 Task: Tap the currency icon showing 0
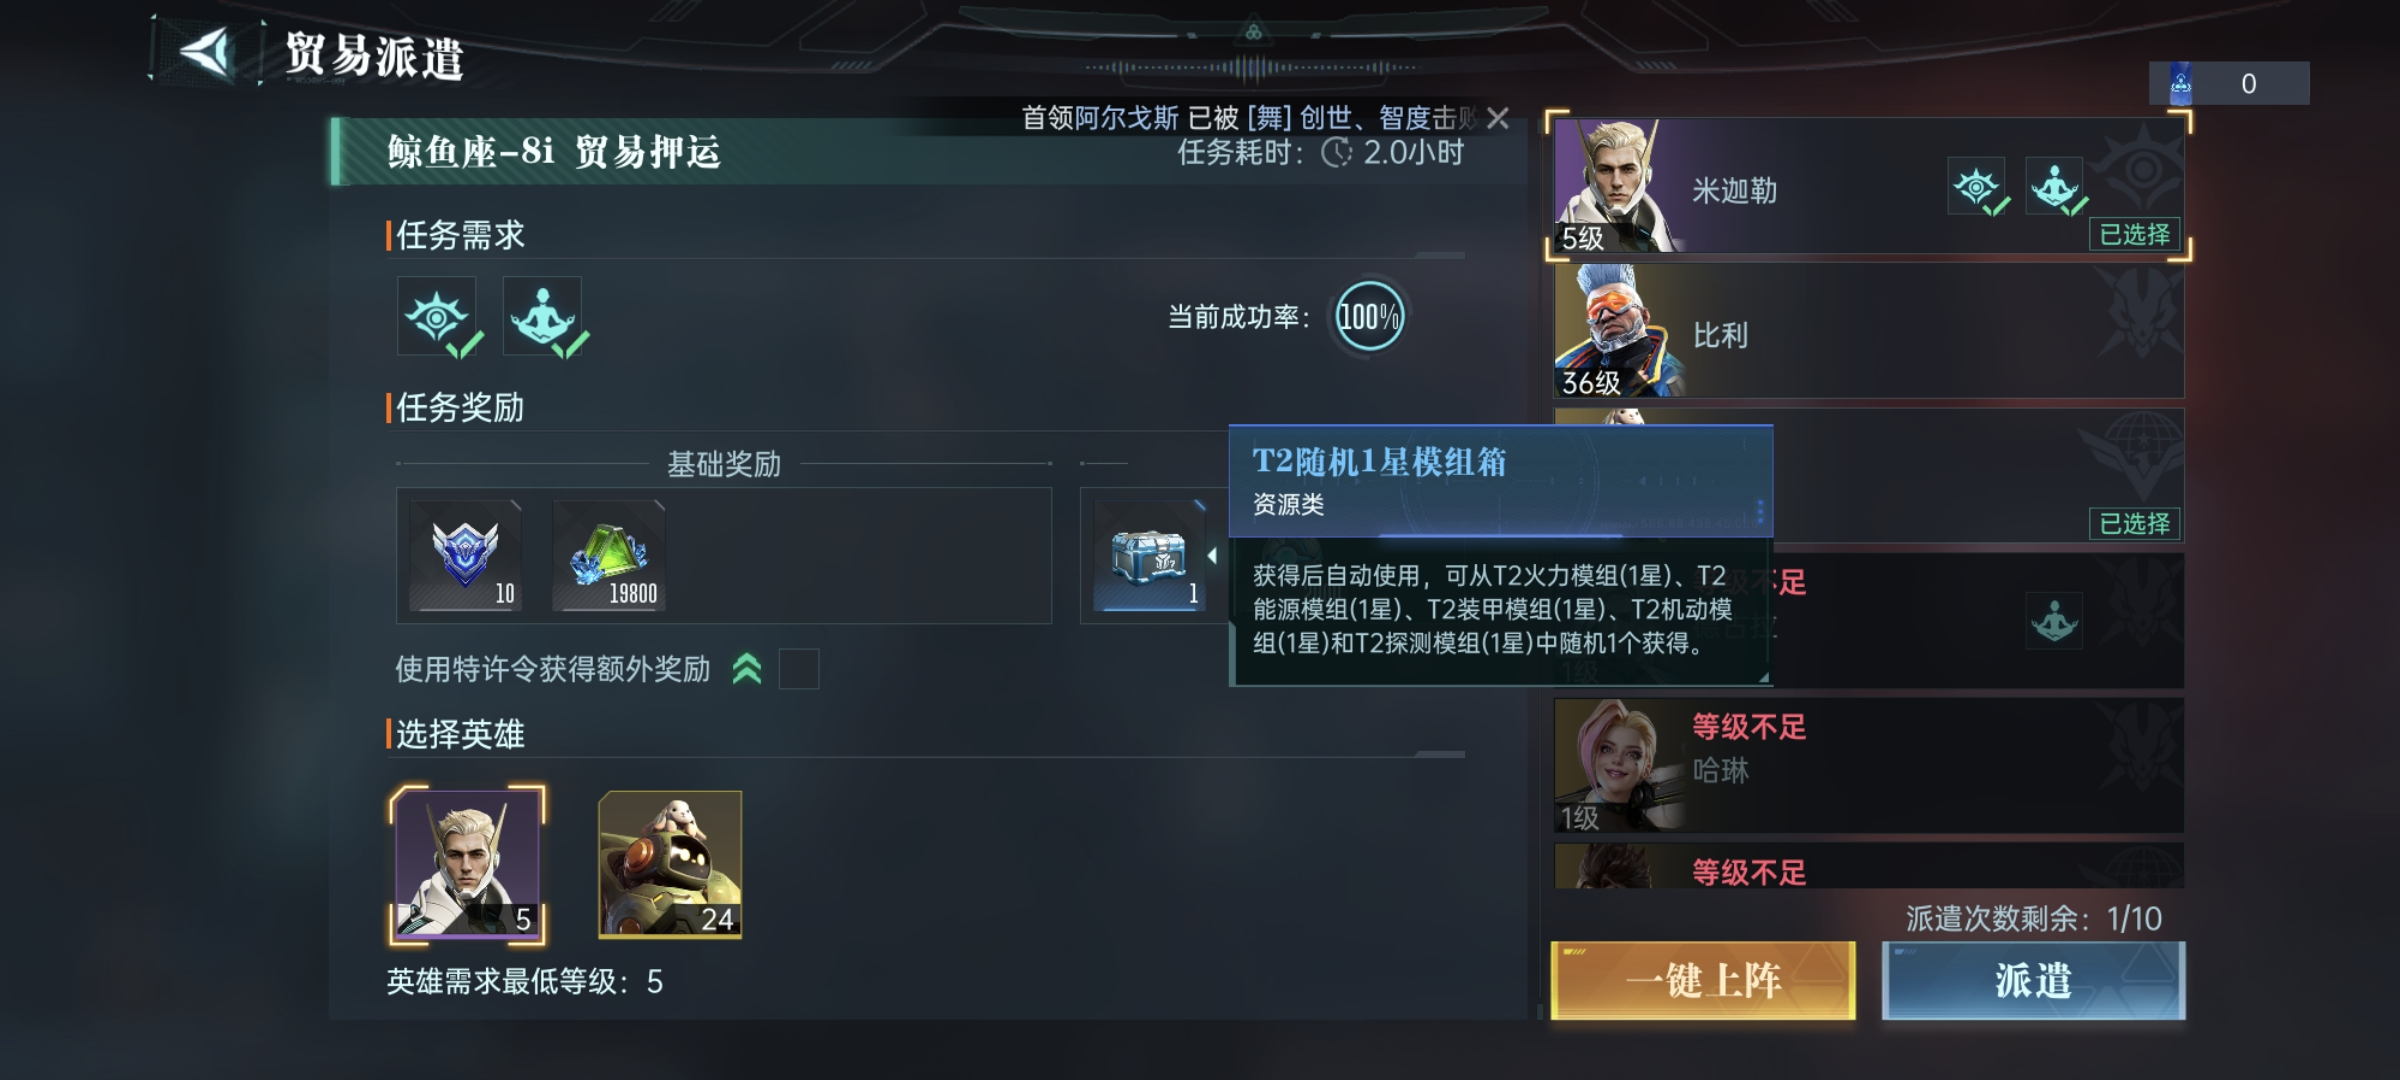pos(2181,83)
